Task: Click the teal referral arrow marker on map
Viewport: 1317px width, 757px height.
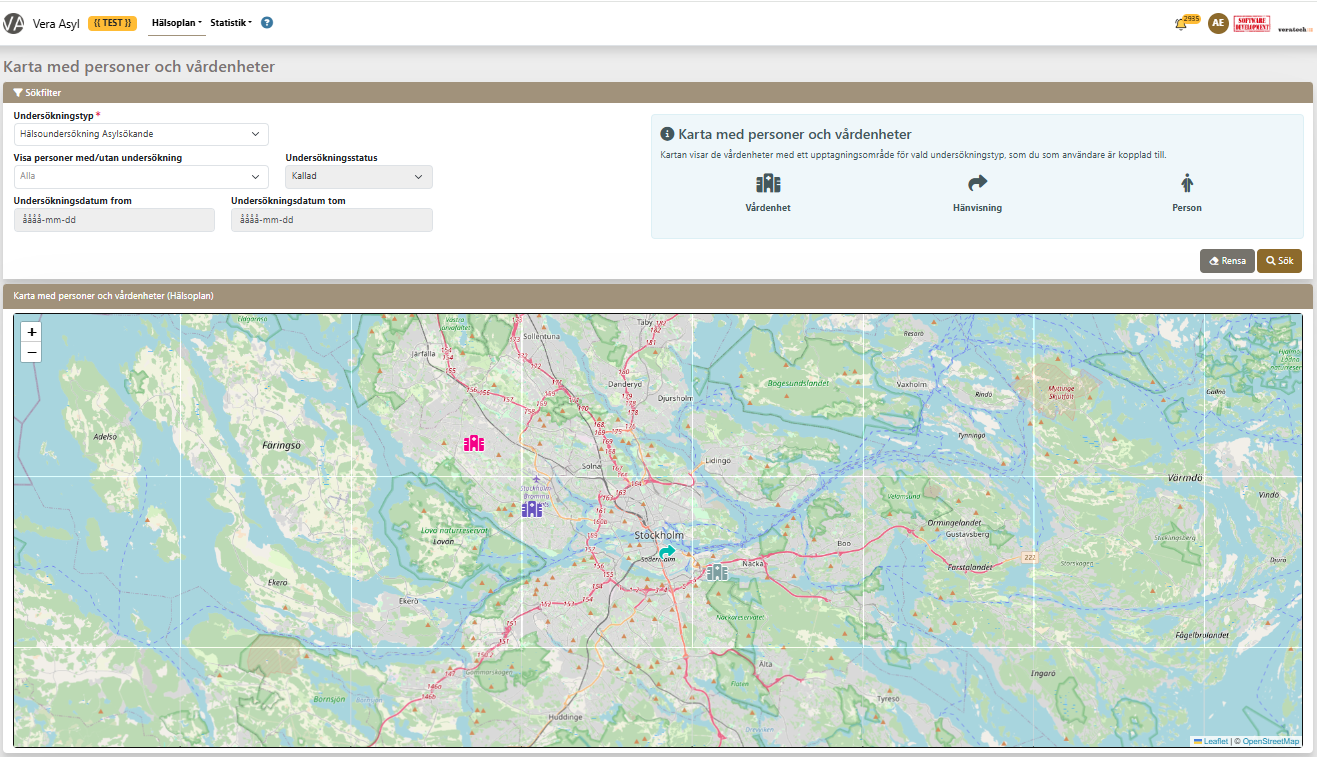Action: [x=667, y=551]
